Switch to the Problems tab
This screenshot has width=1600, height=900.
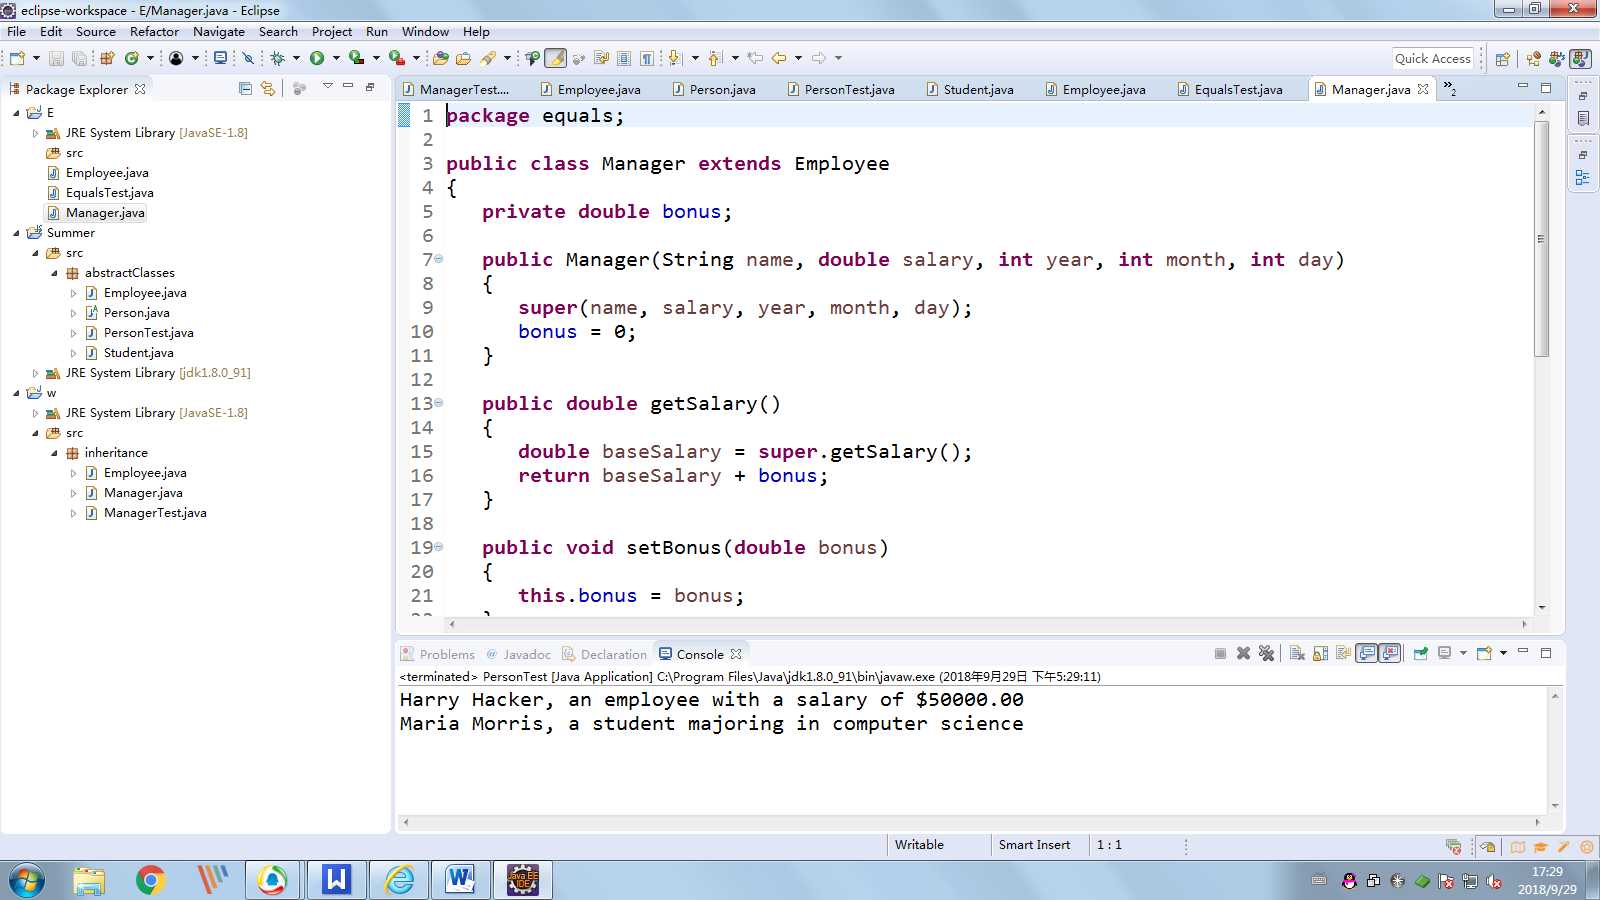coord(438,654)
